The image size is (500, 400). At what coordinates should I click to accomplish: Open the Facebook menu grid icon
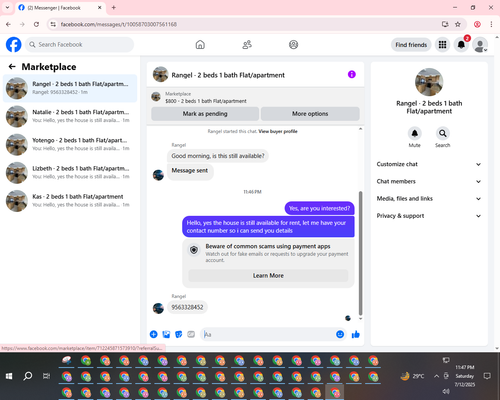442,45
